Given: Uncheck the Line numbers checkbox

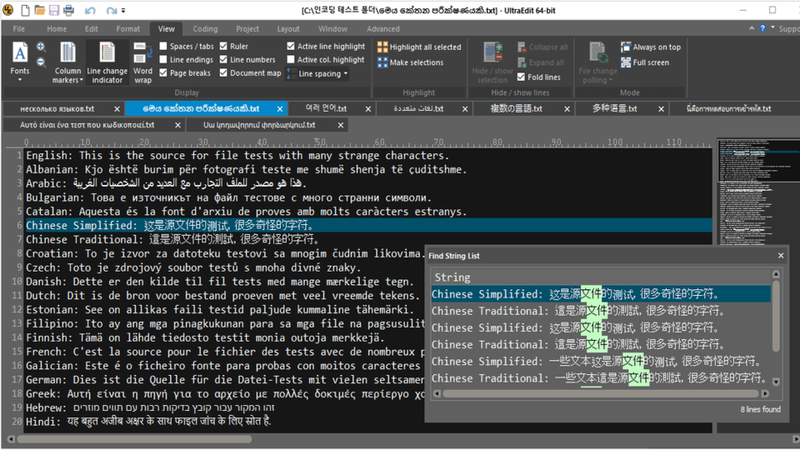Looking at the screenshot, I should (223, 60).
